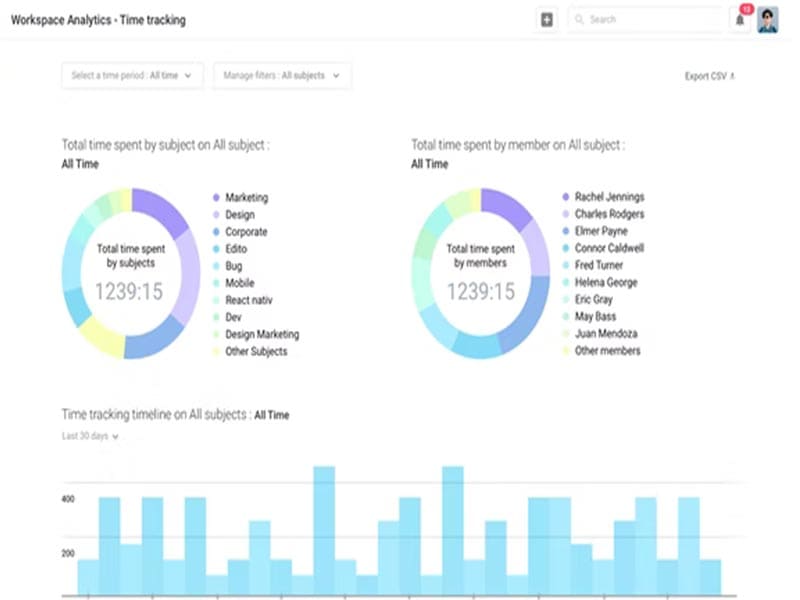Expand the Manage filters dropdown
800x600 pixels.
point(282,76)
